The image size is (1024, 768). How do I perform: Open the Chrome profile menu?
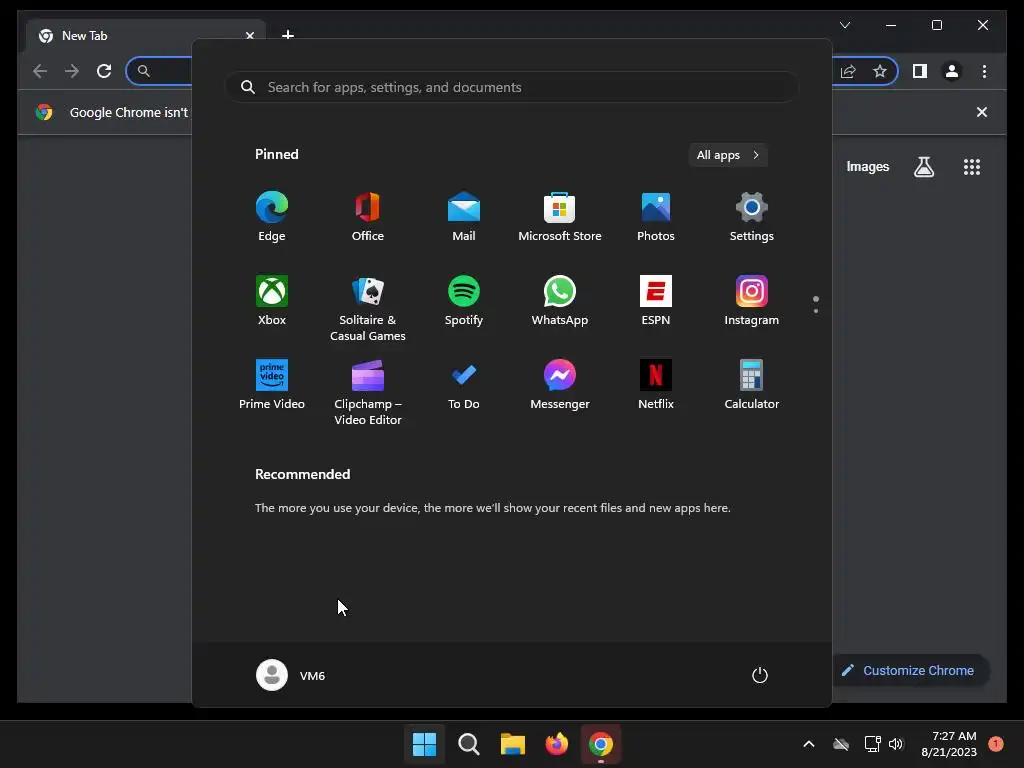click(x=952, y=71)
